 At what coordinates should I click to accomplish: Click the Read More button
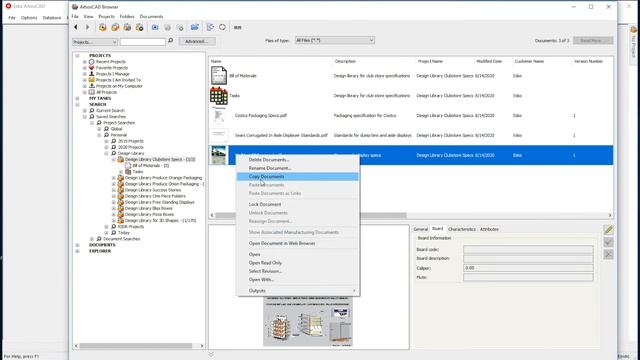593,40
